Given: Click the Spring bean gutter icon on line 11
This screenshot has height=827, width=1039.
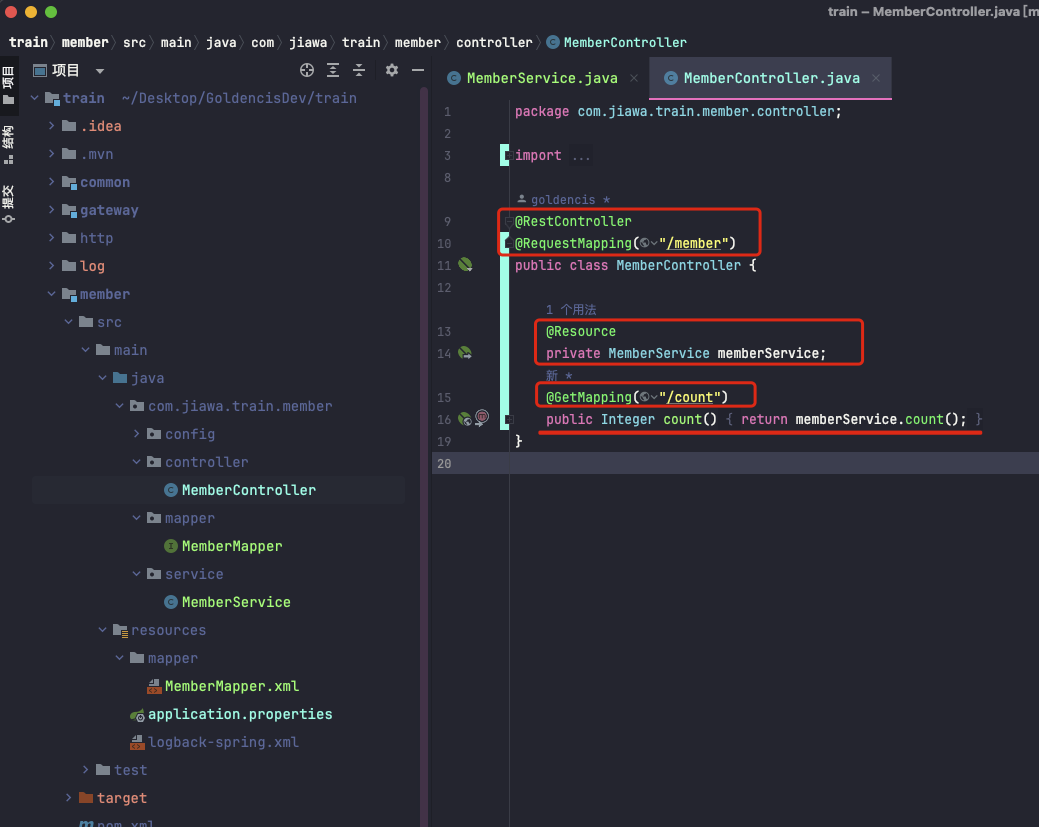Looking at the screenshot, I should point(465,265).
